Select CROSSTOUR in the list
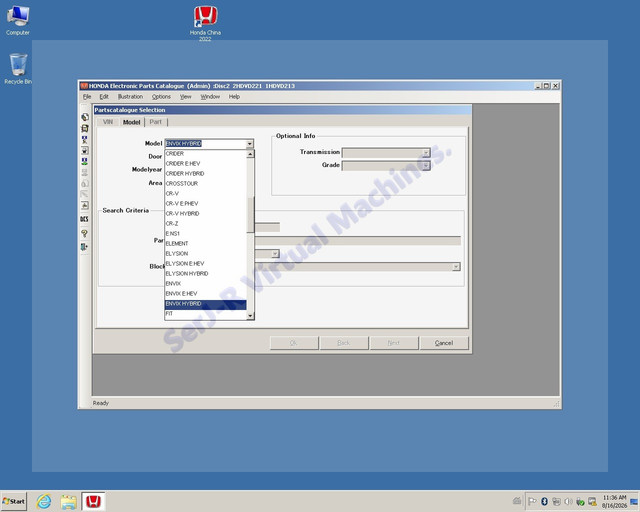Viewport: 640px width, 512px height. [x=206, y=183]
